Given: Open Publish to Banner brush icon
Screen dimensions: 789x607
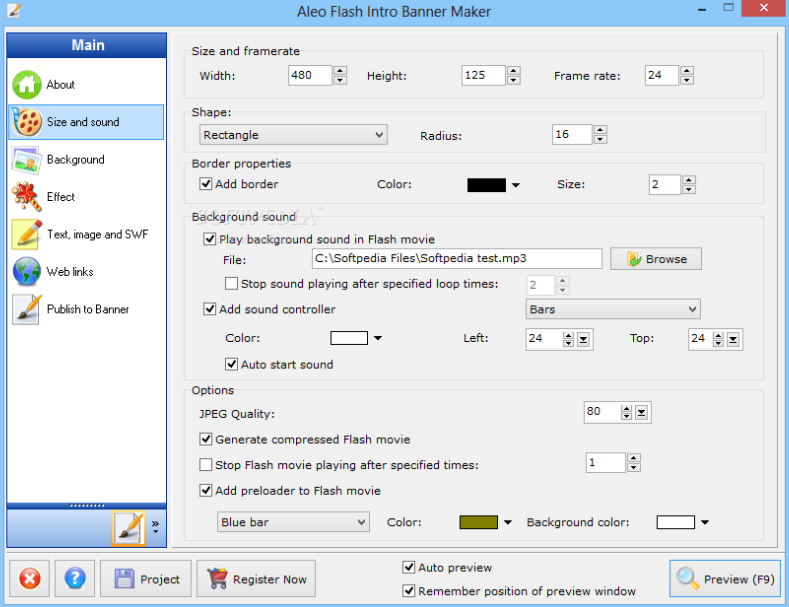Looking at the screenshot, I should pos(27,309).
